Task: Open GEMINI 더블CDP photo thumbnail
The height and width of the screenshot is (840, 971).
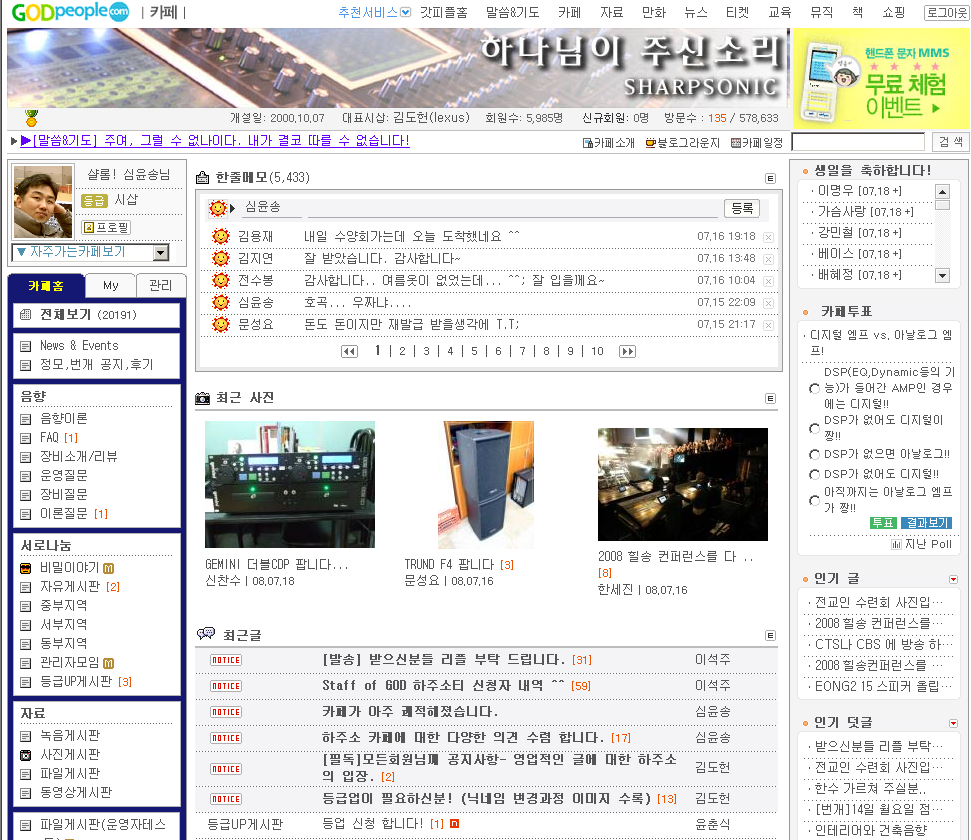Action: click(x=290, y=484)
